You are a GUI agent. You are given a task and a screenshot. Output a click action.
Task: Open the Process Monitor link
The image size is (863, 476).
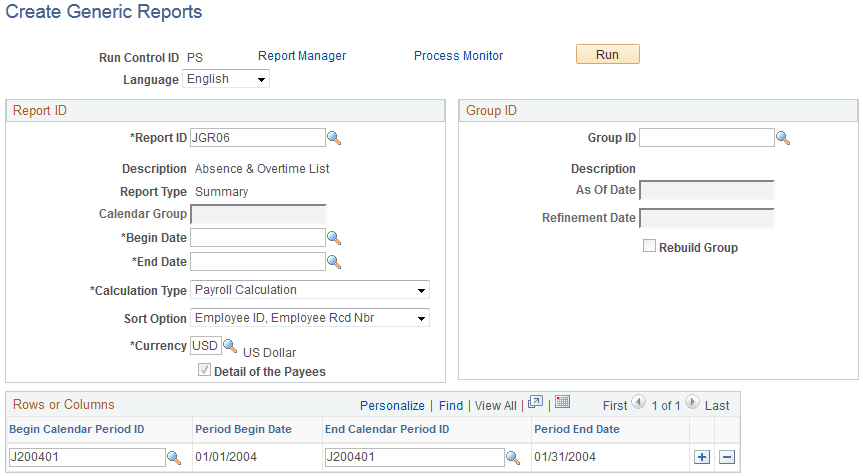(x=458, y=56)
